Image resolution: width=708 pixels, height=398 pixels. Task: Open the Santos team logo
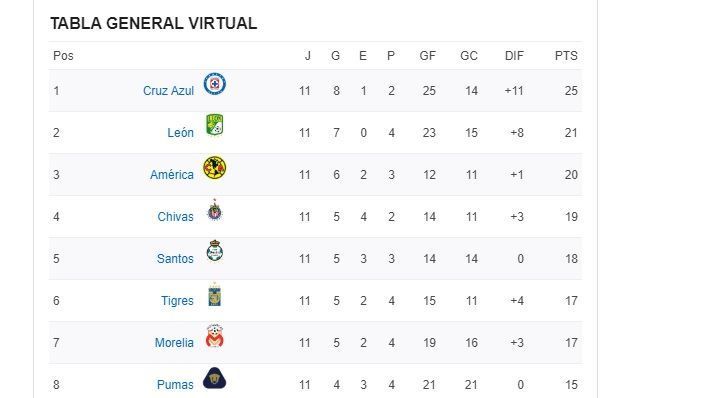tap(214, 251)
